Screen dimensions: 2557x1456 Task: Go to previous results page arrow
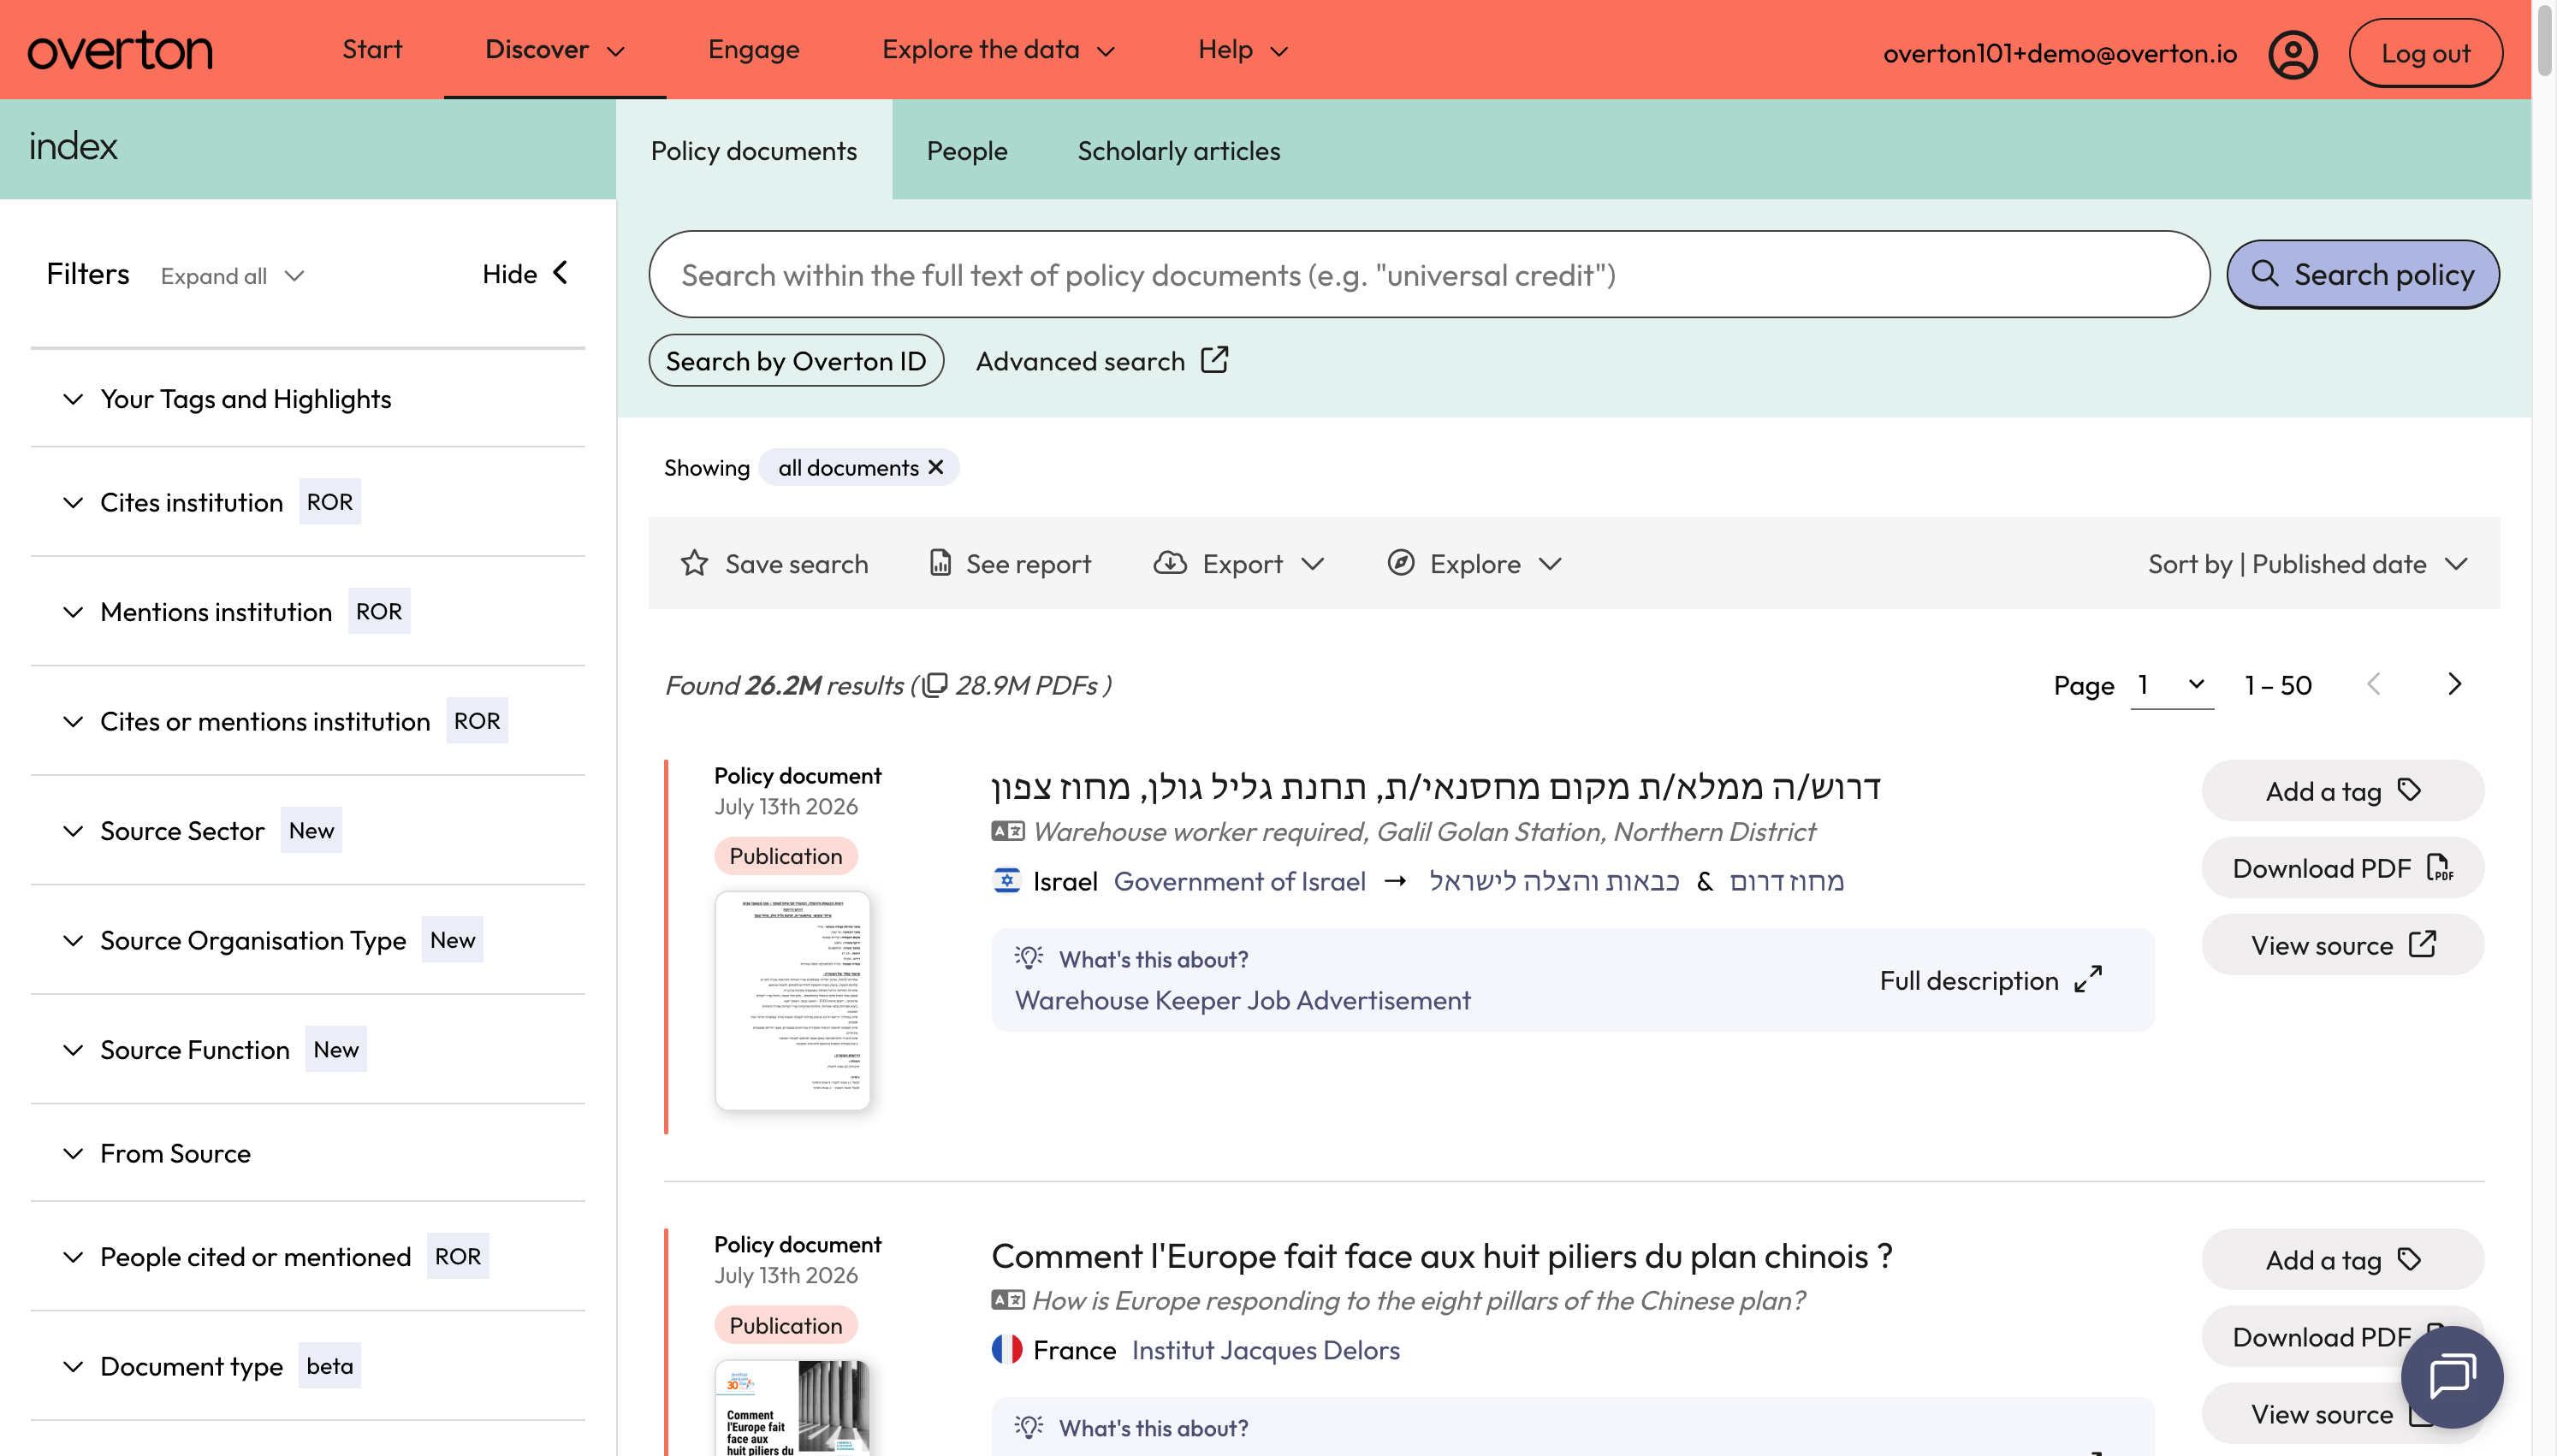2373,684
